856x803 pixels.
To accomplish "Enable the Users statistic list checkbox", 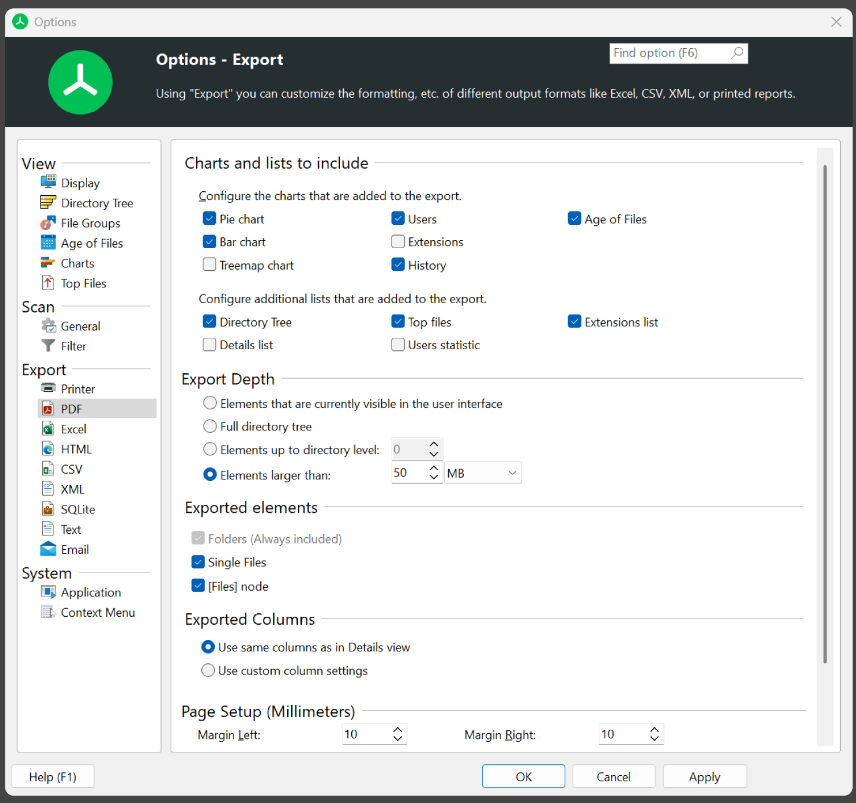I will 398,345.
